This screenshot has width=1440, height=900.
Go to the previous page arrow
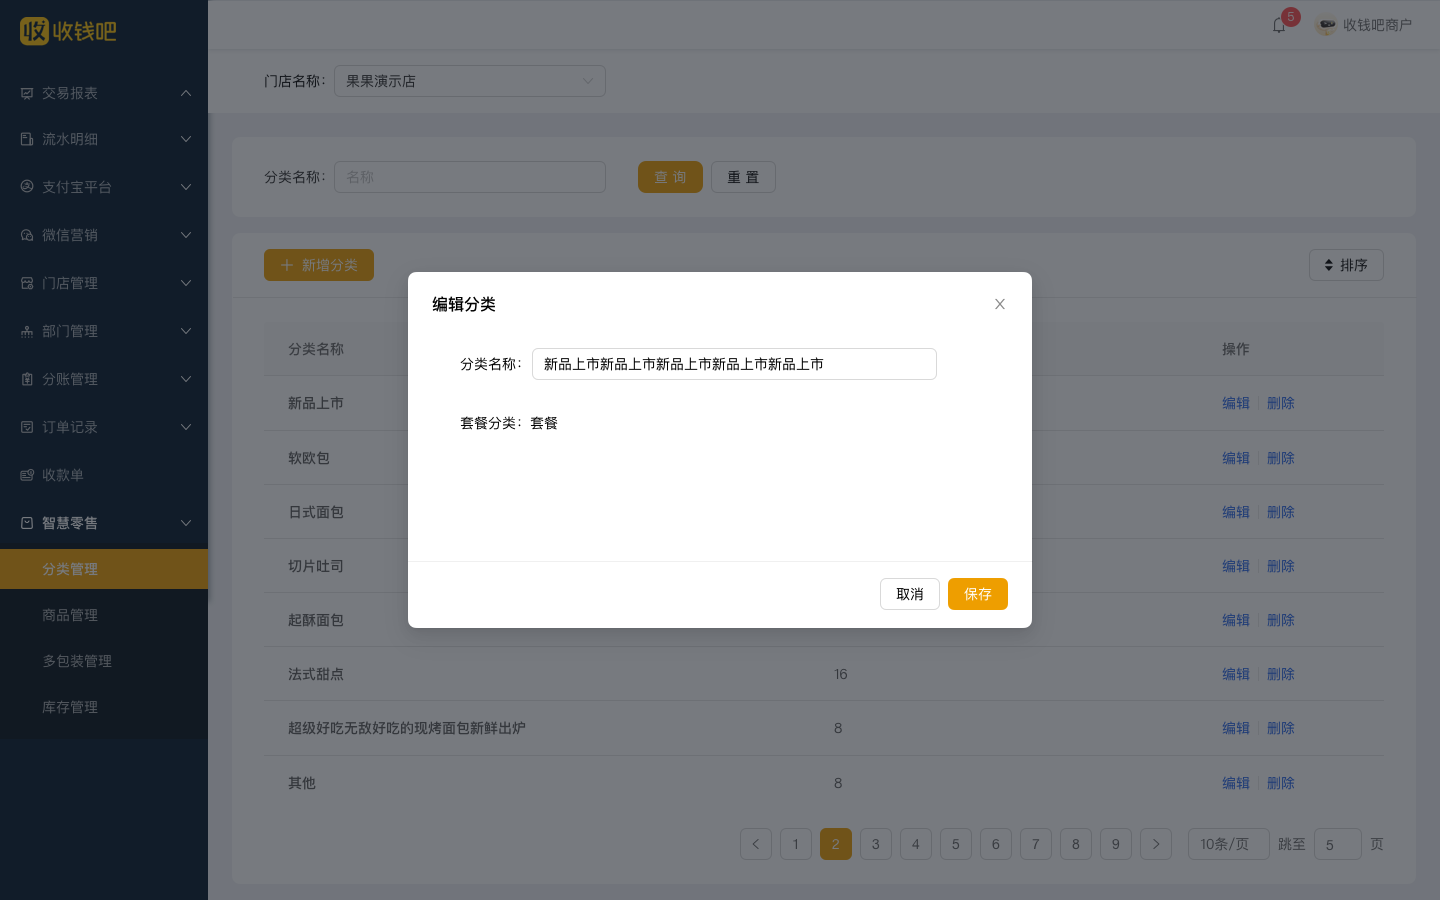tap(756, 844)
